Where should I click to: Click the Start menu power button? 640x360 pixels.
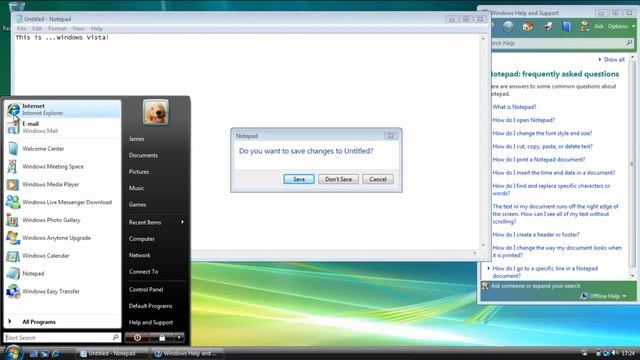tap(138, 338)
